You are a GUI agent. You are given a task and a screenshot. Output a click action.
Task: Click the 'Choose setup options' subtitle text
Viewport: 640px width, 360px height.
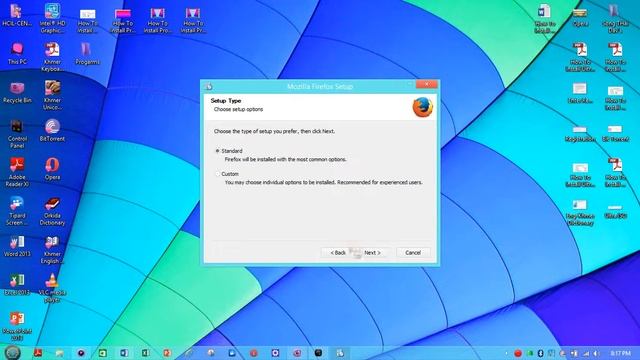tap(238, 109)
